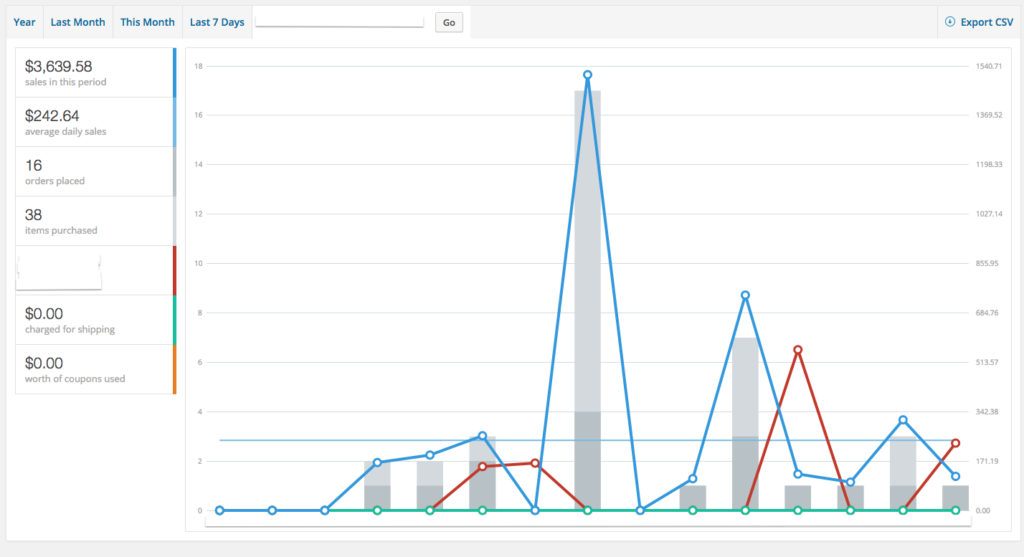Click the highest blue sales peak data point
This screenshot has height=557, width=1024.
pyautogui.click(x=588, y=74)
